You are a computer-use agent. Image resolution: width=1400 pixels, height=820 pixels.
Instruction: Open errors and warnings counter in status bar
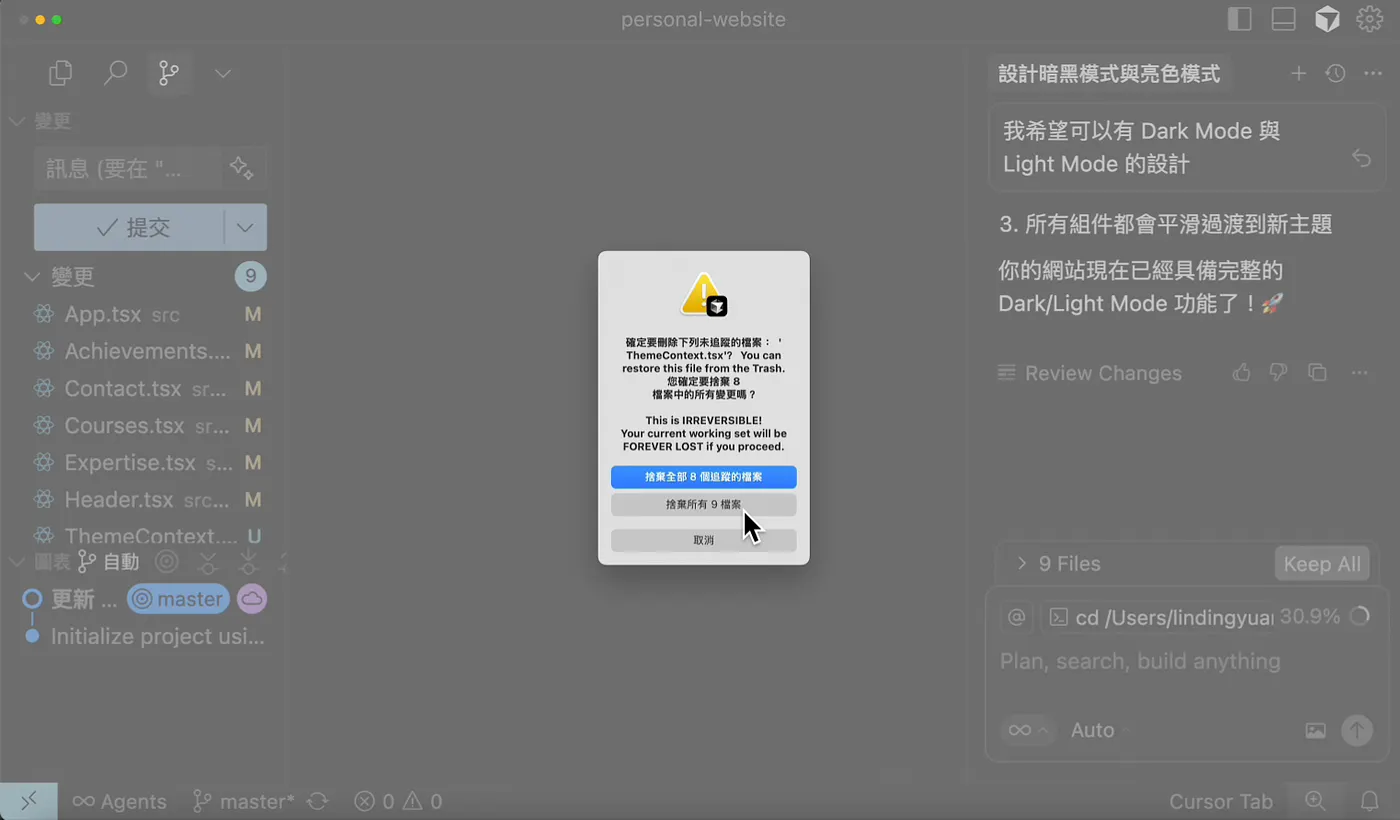[x=398, y=801]
